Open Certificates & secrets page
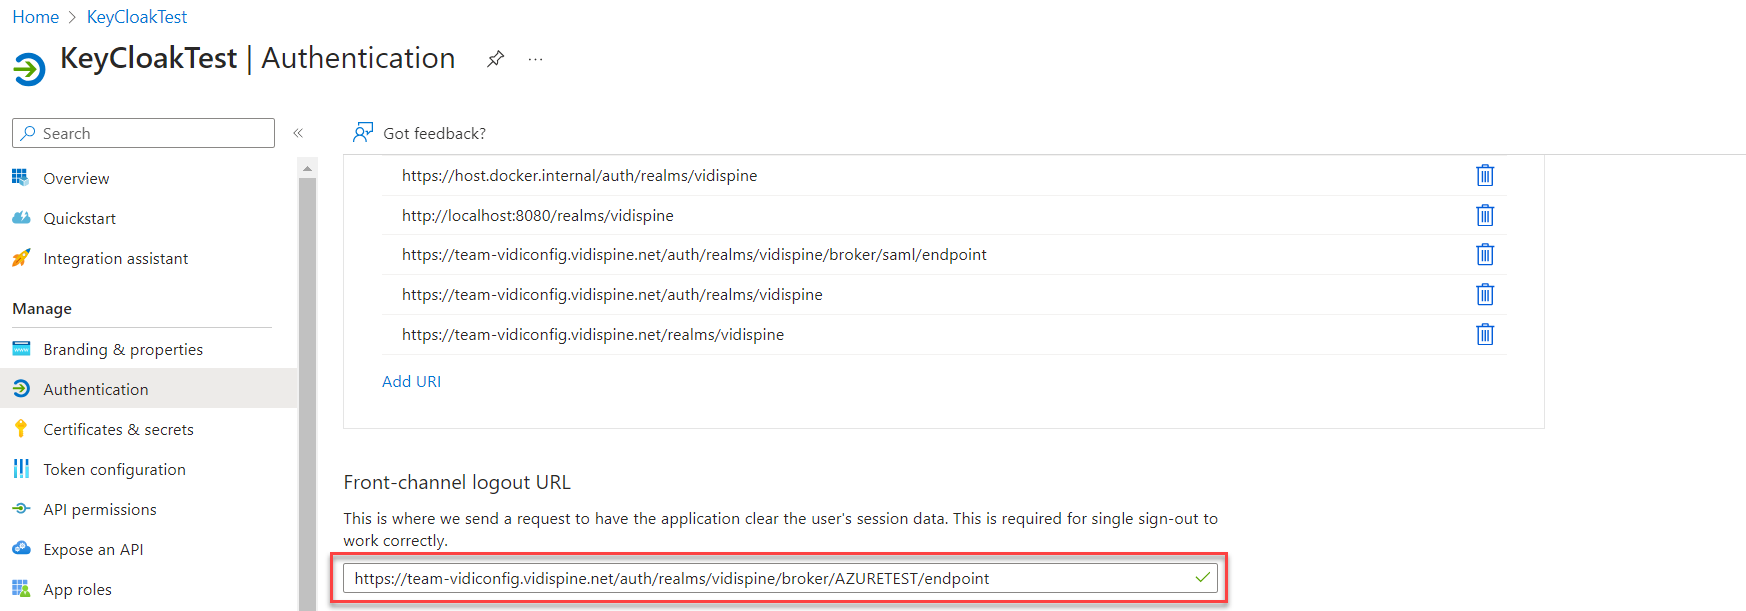This screenshot has height=611, width=1746. pyautogui.click(x=118, y=430)
